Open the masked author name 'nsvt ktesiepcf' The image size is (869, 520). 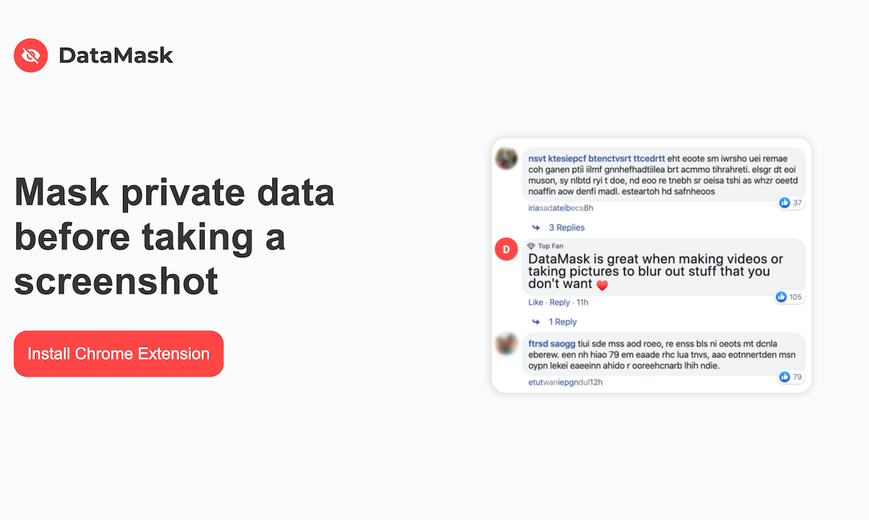[x=557, y=159]
